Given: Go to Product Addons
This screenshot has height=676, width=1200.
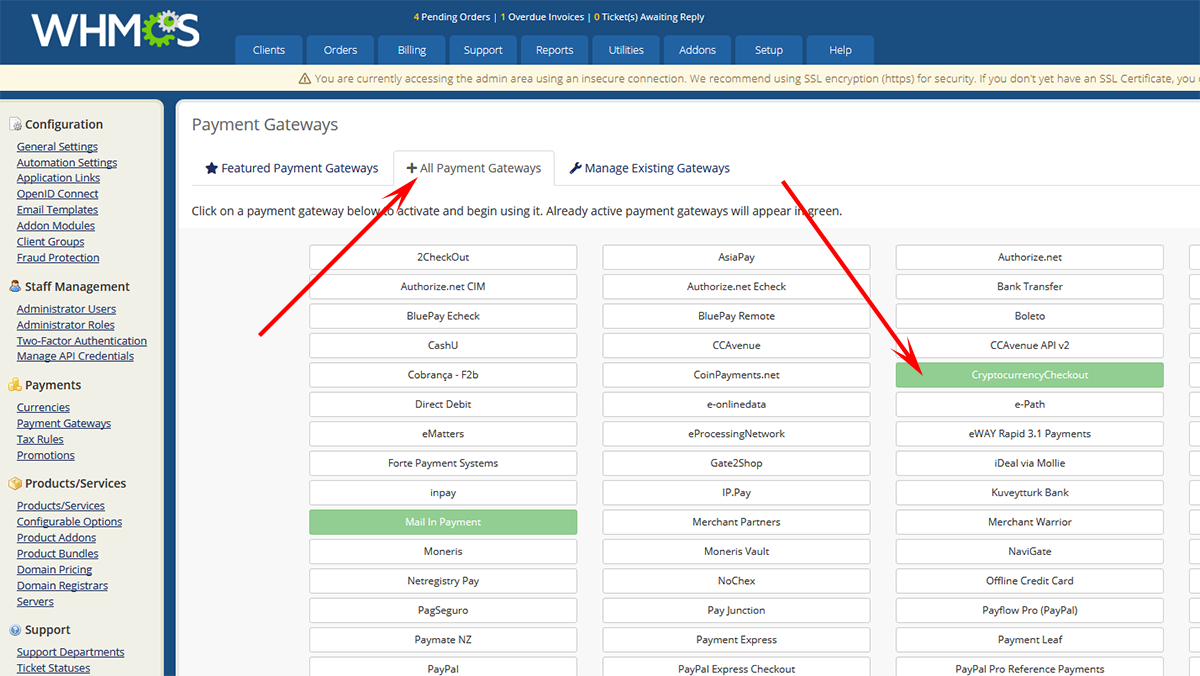Looking at the screenshot, I should (57, 538).
